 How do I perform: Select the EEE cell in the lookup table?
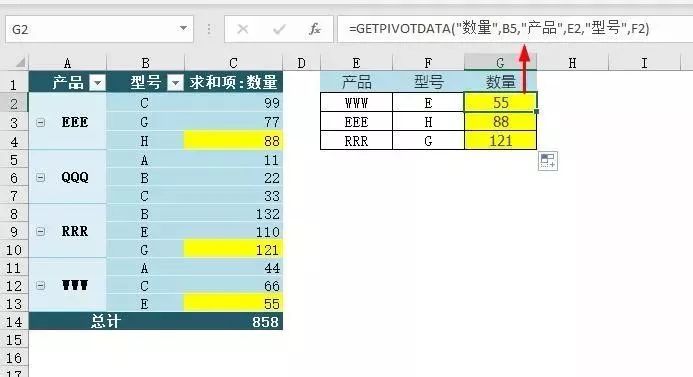point(356,122)
